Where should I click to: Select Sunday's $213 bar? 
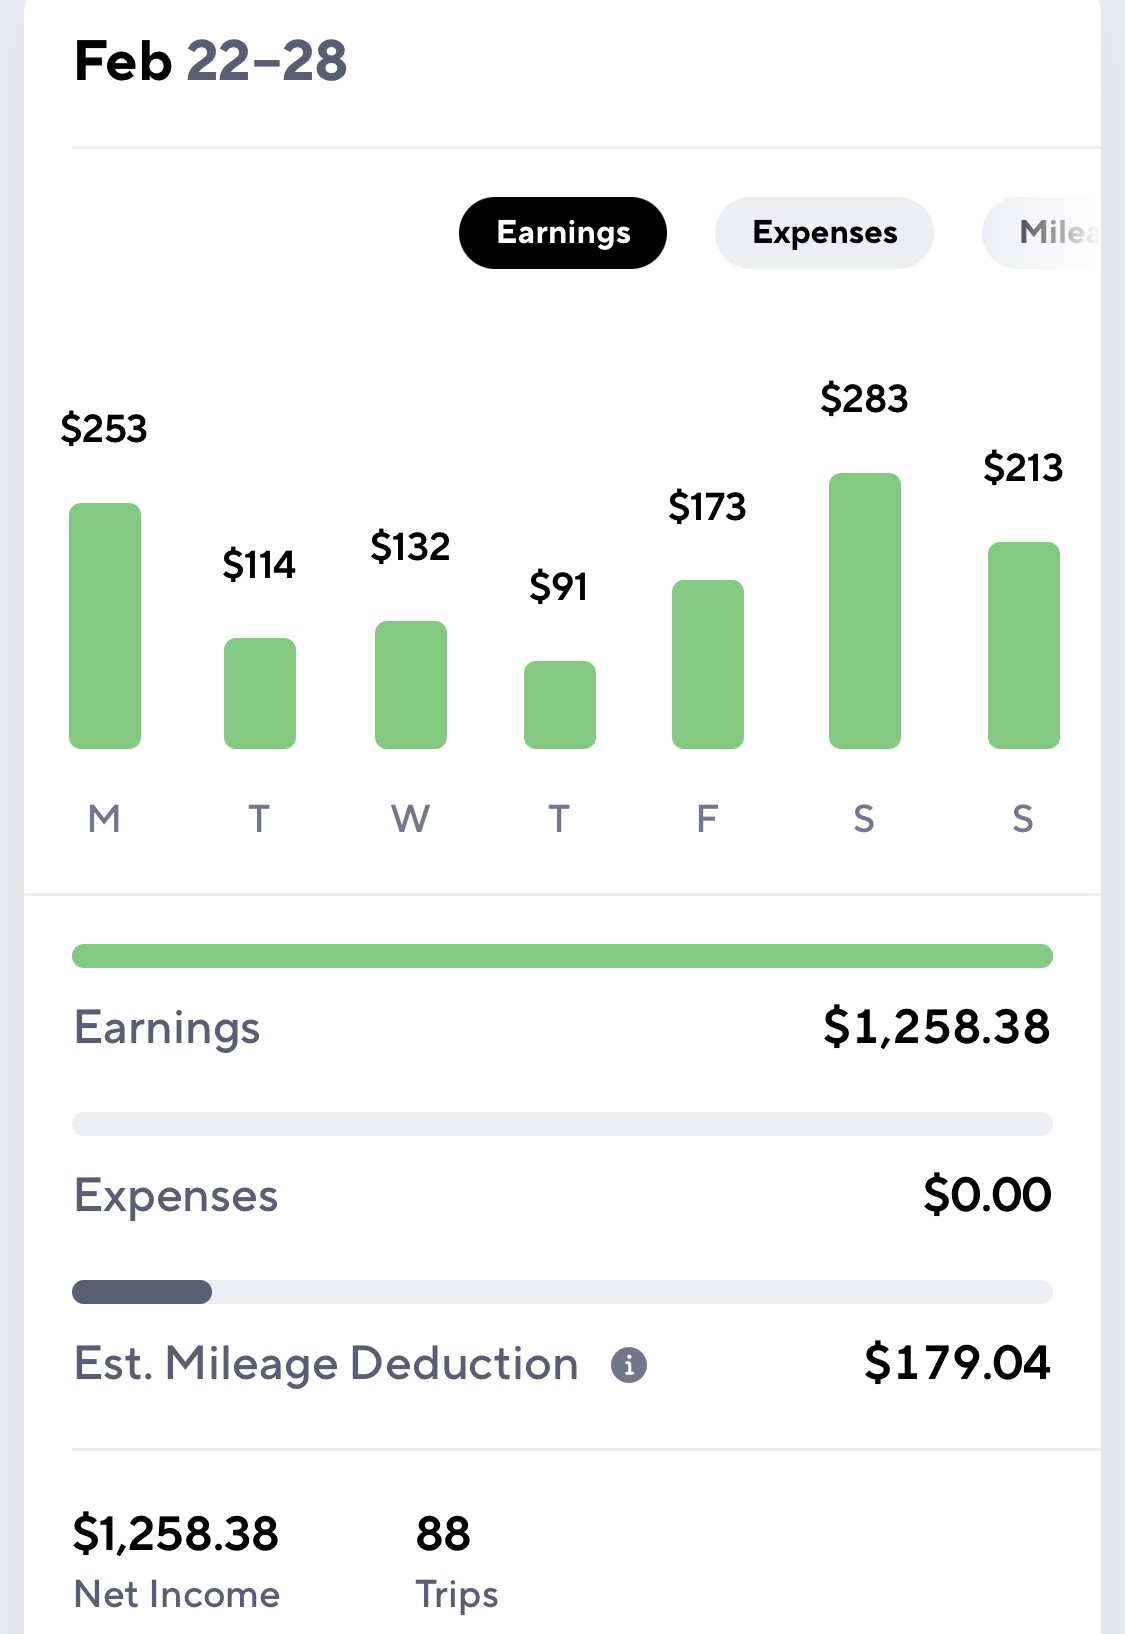1024,645
